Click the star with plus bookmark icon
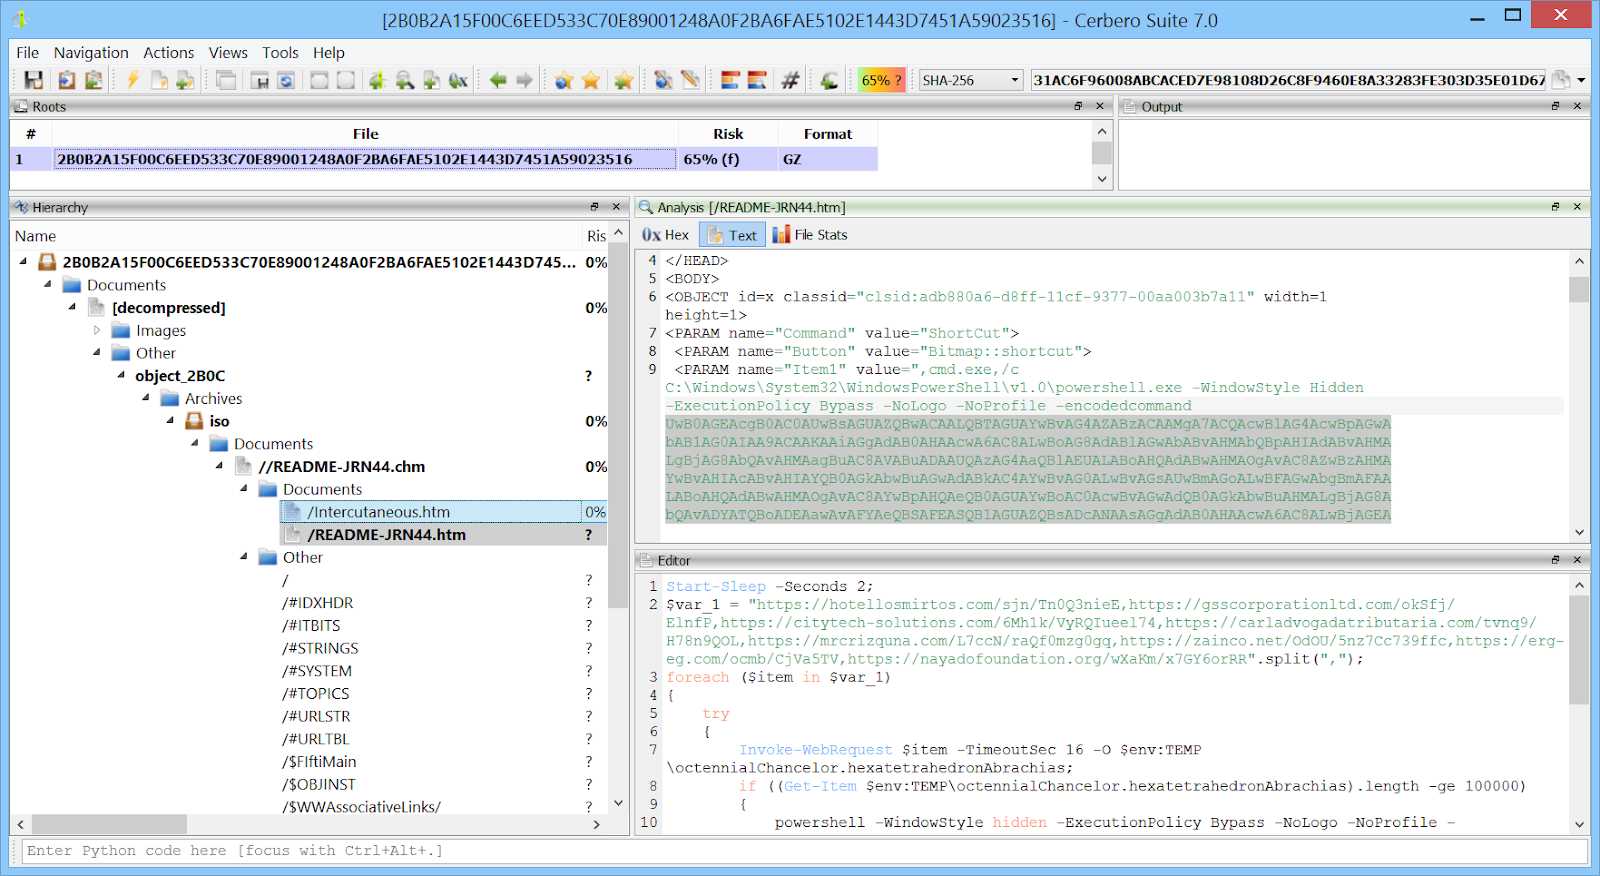1600x876 pixels. click(x=623, y=80)
